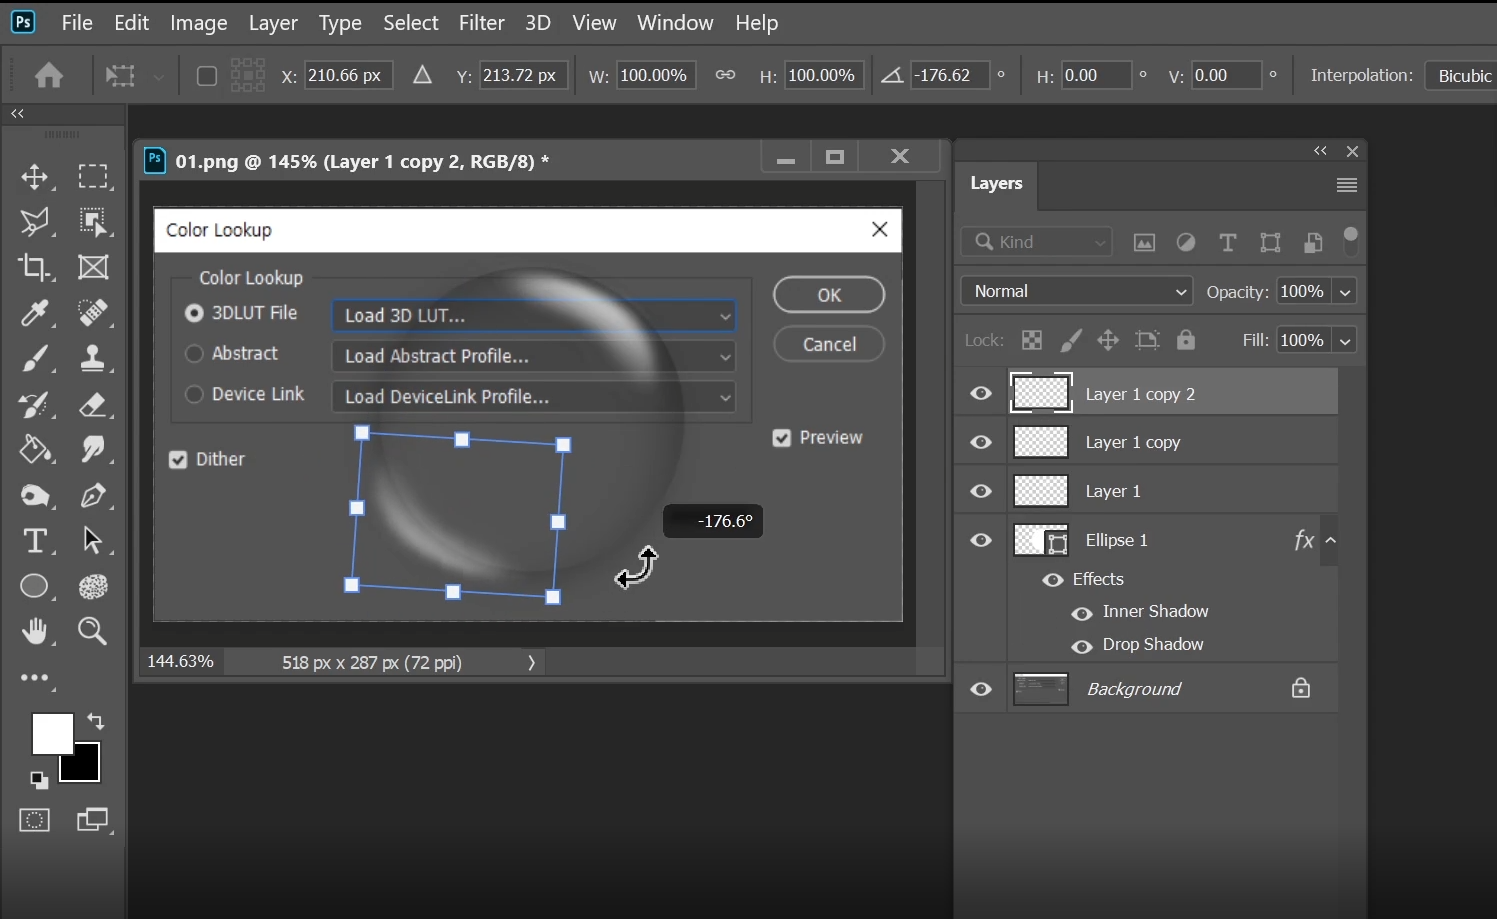Select the Brush tool

pos(34,358)
